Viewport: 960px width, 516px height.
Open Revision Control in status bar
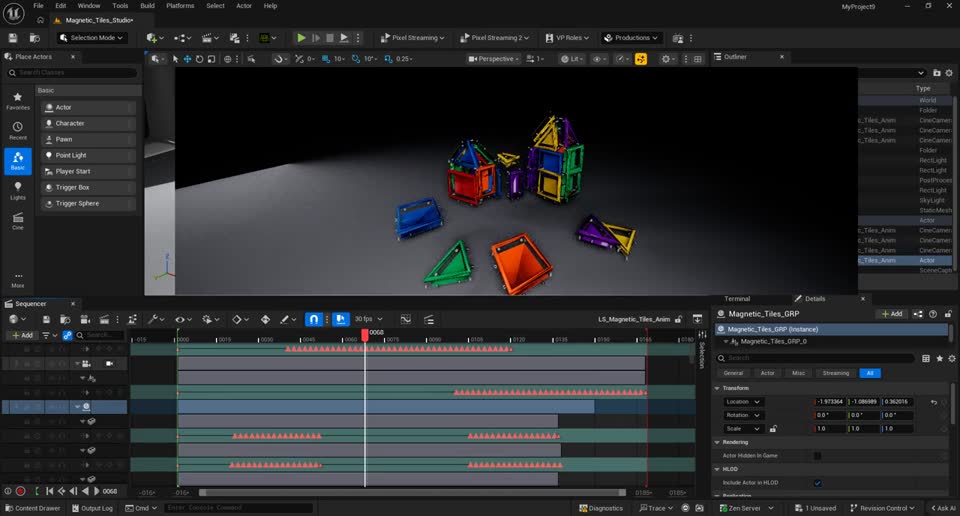click(882, 508)
